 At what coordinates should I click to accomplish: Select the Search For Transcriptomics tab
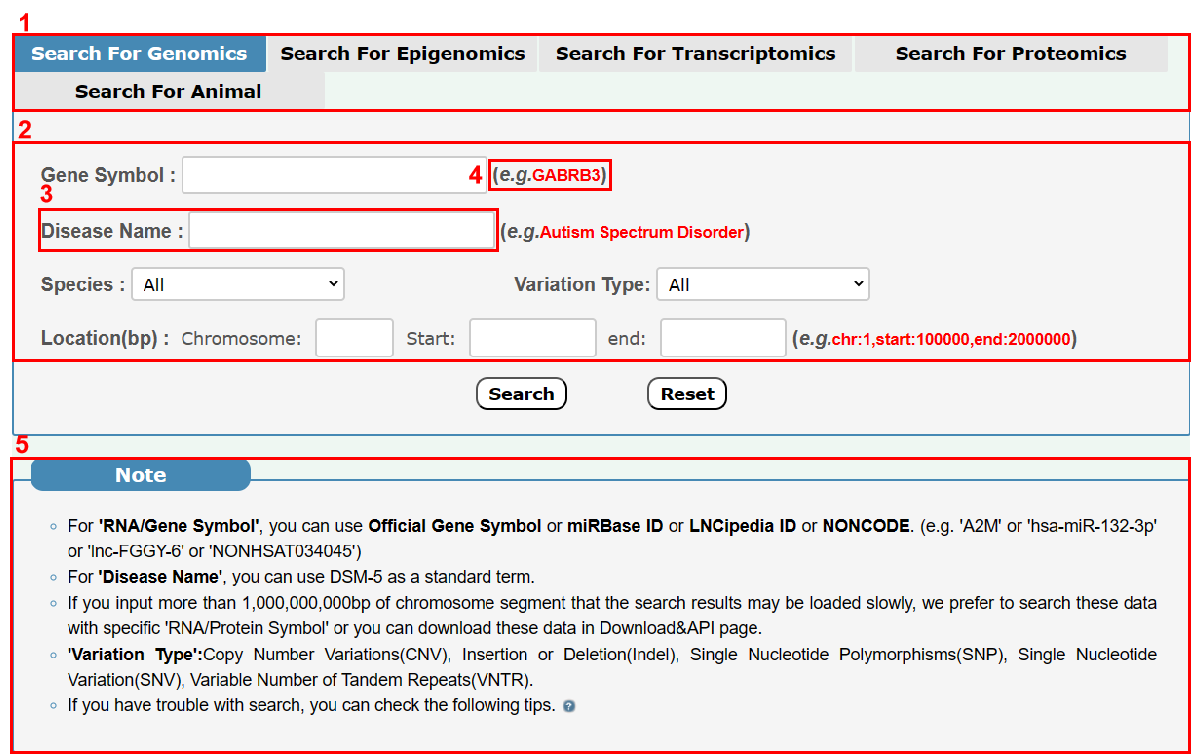click(695, 54)
